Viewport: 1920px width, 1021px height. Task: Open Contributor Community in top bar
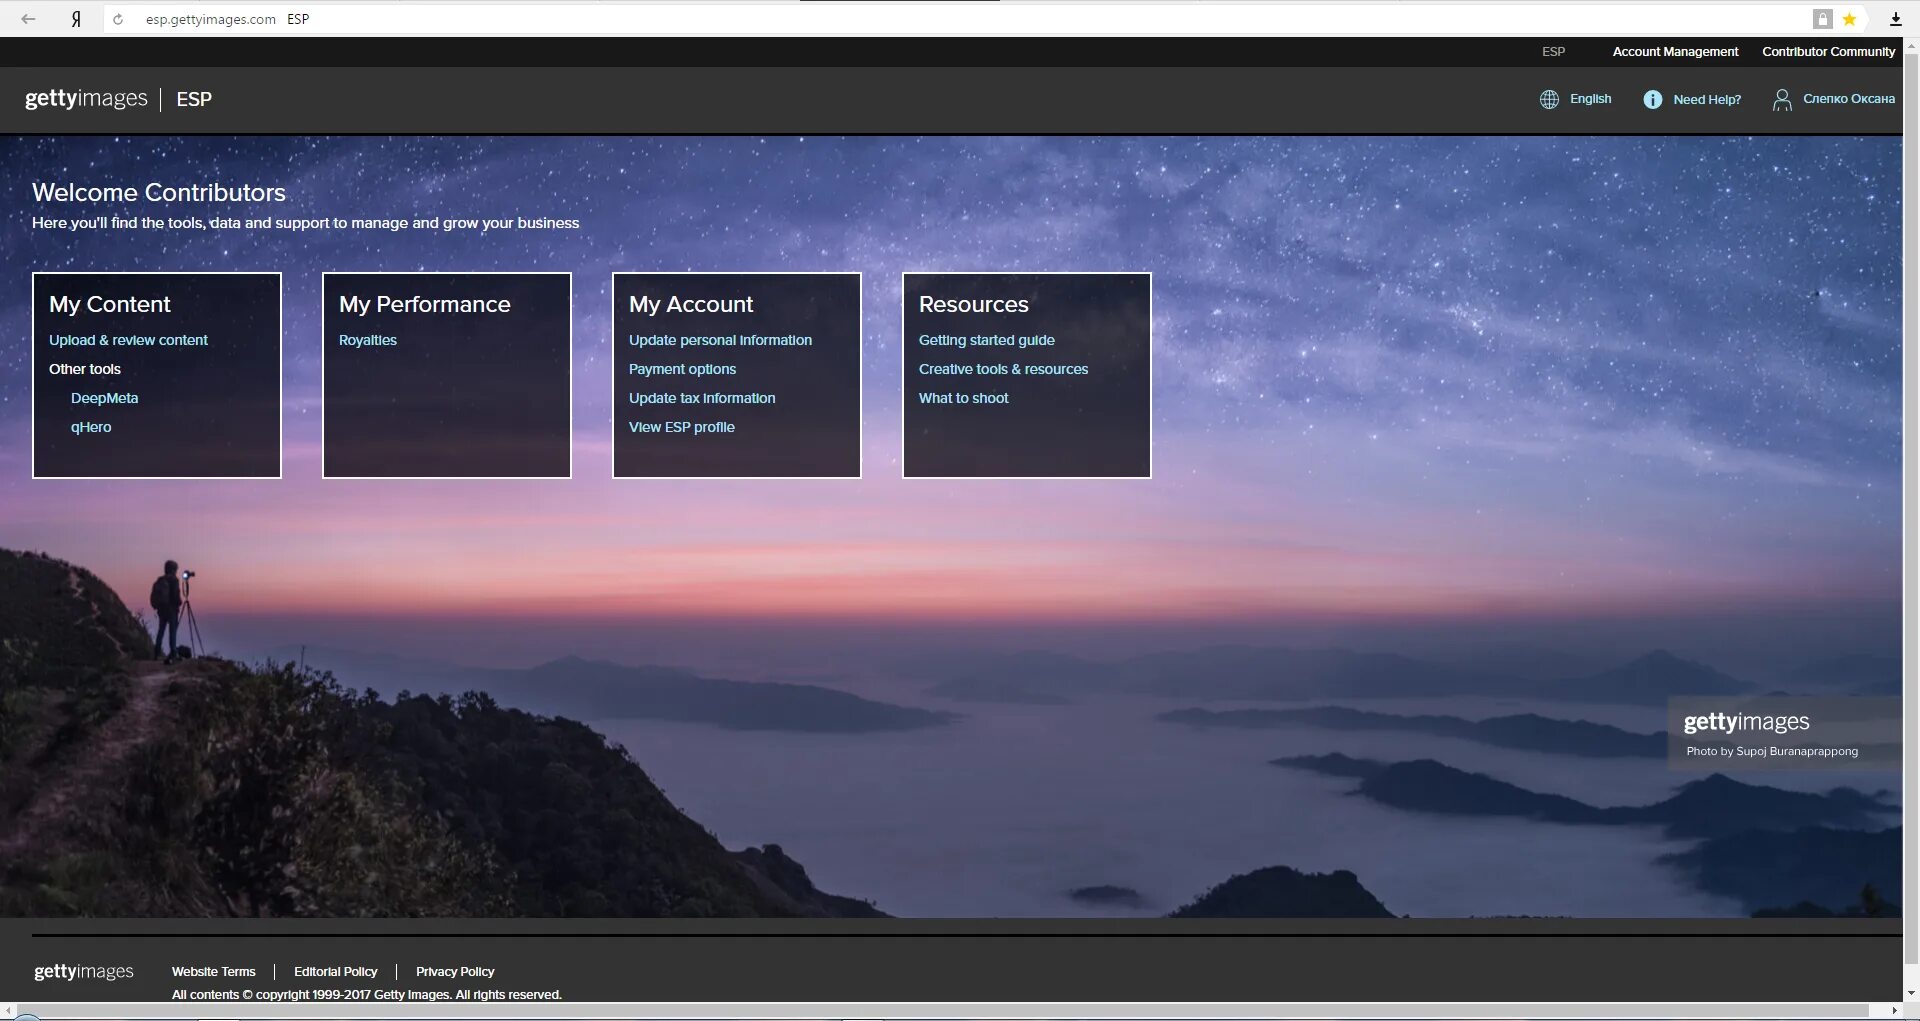point(1828,51)
